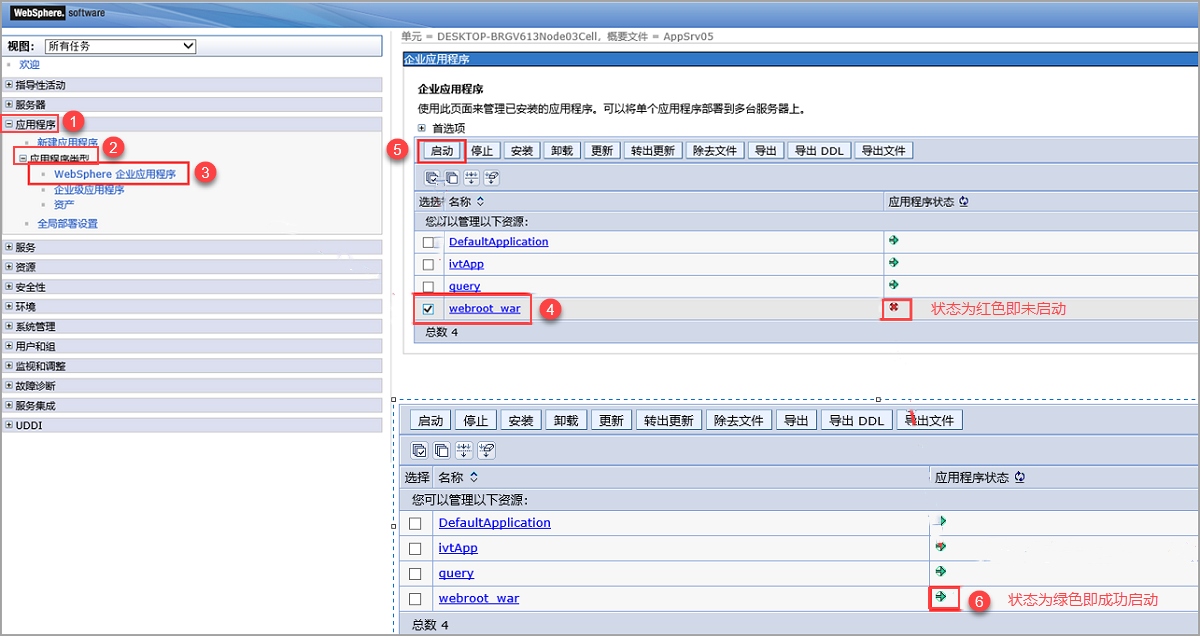Click 除去文件 button in upper toolbar
Screen dimensions: 1200x636
click(715, 151)
